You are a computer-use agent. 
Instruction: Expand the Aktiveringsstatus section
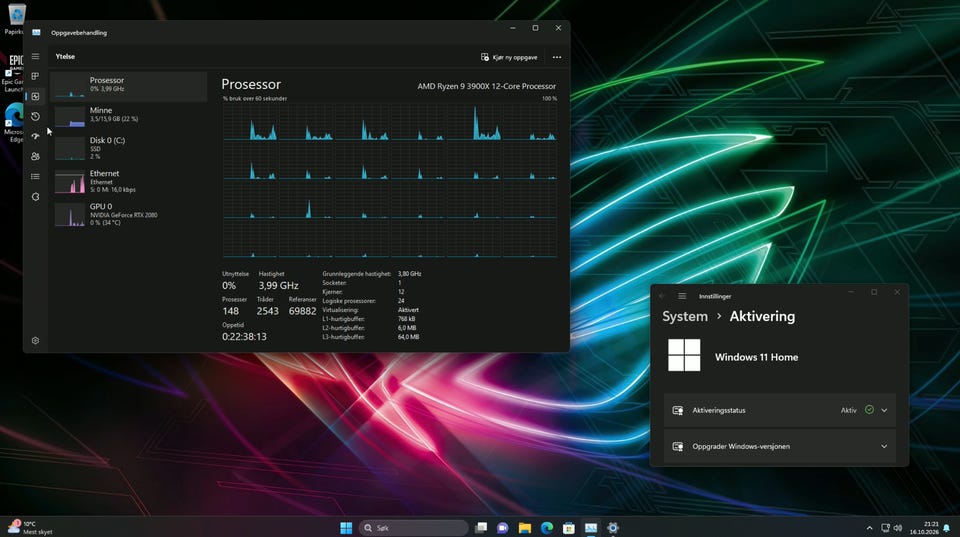point(779,410)
